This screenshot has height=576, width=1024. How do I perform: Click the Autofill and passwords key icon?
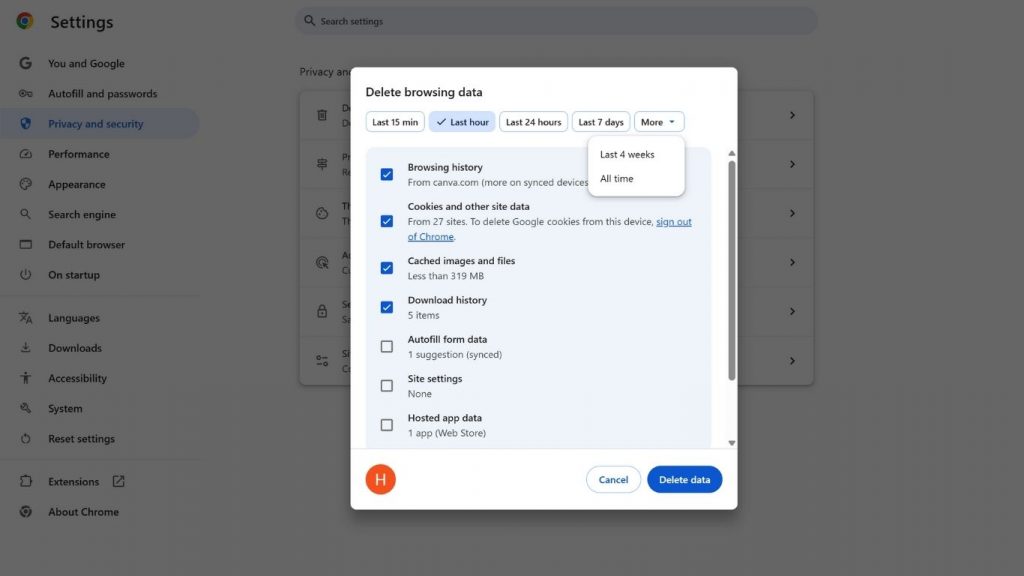[x=26, y=94]
